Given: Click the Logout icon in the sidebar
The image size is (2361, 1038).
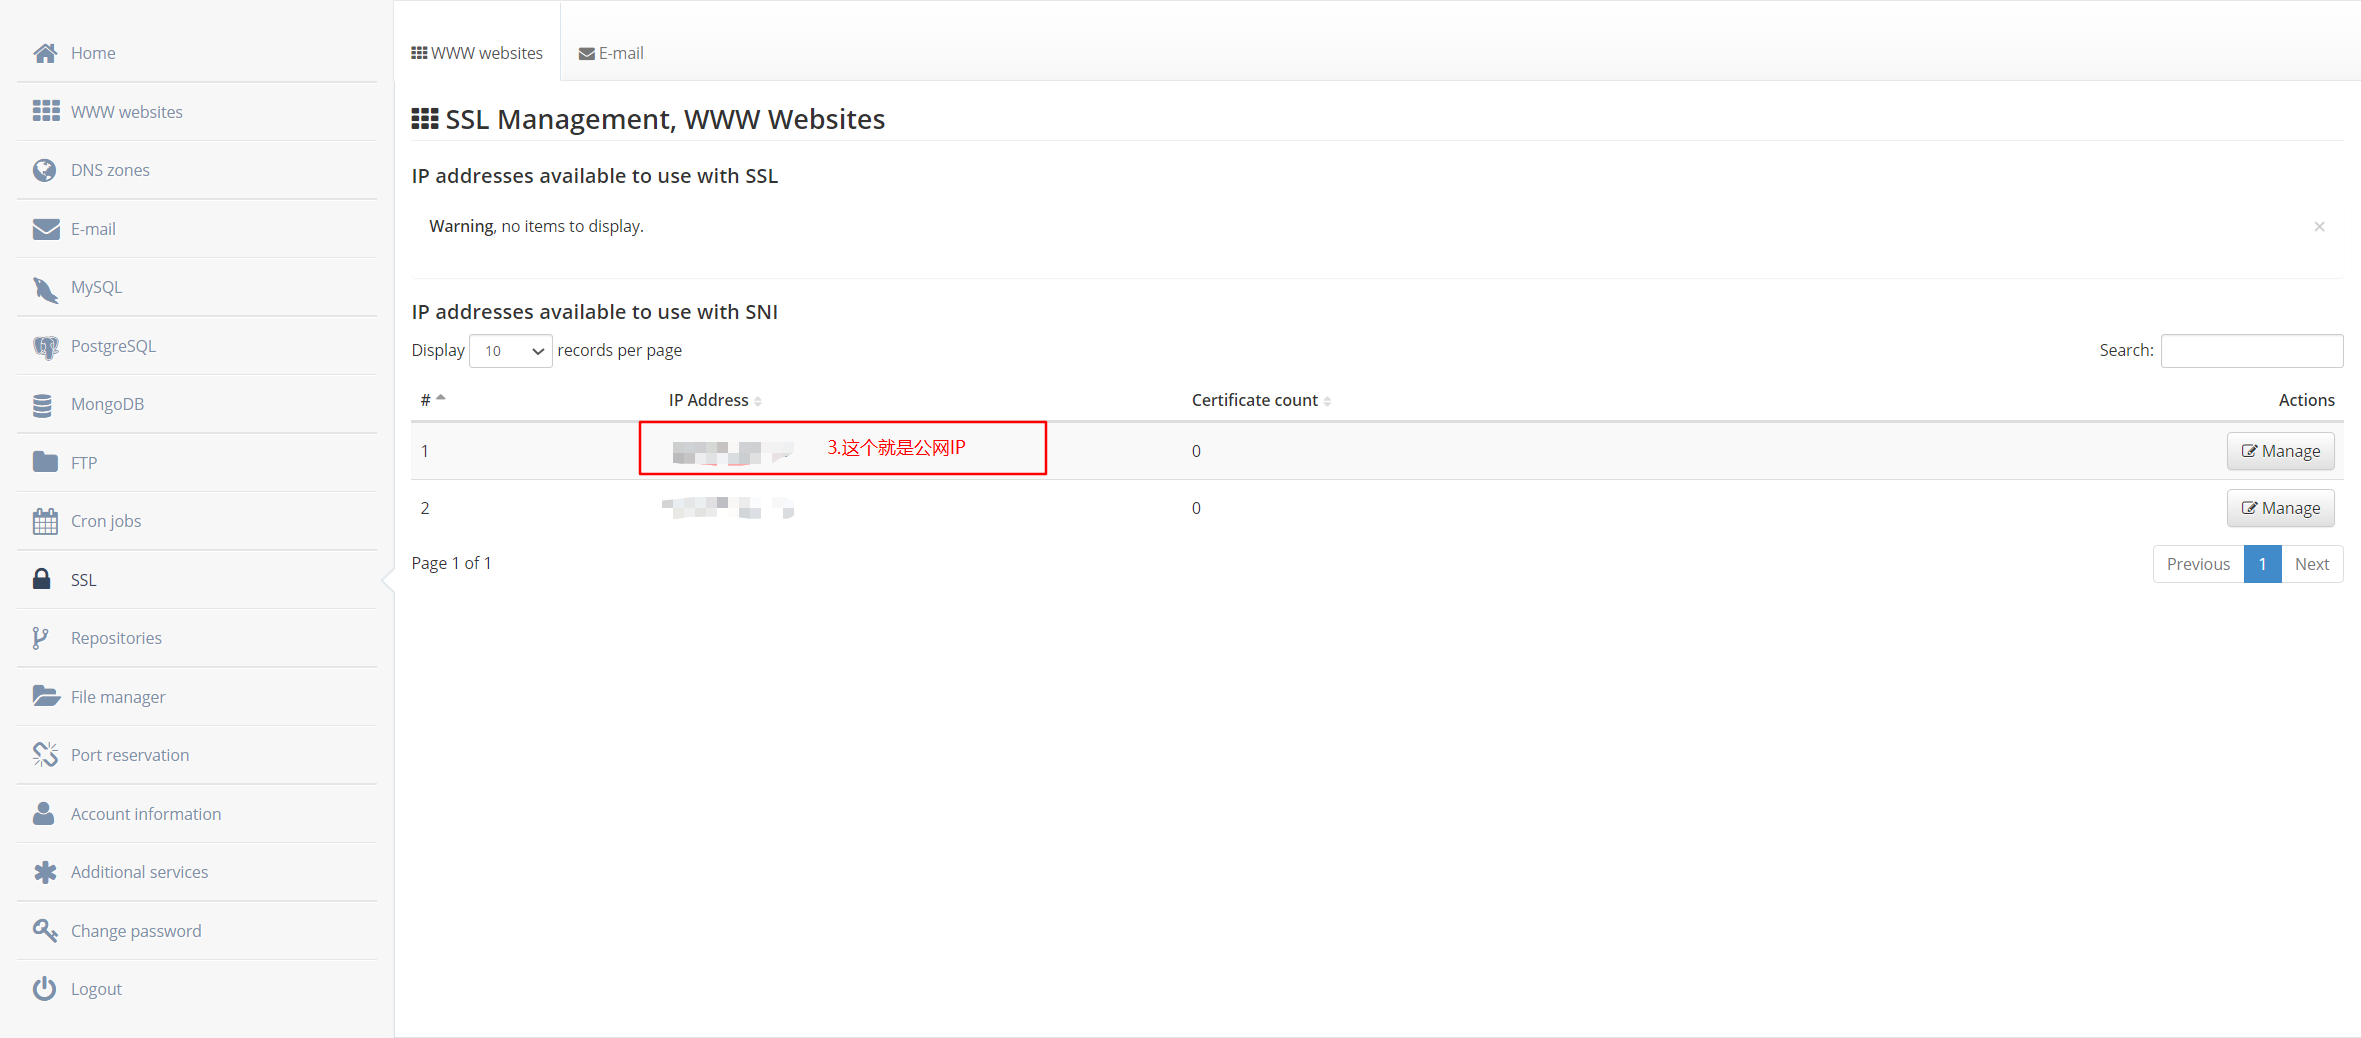Looking at the screenshot, I should tap(45, 988).
